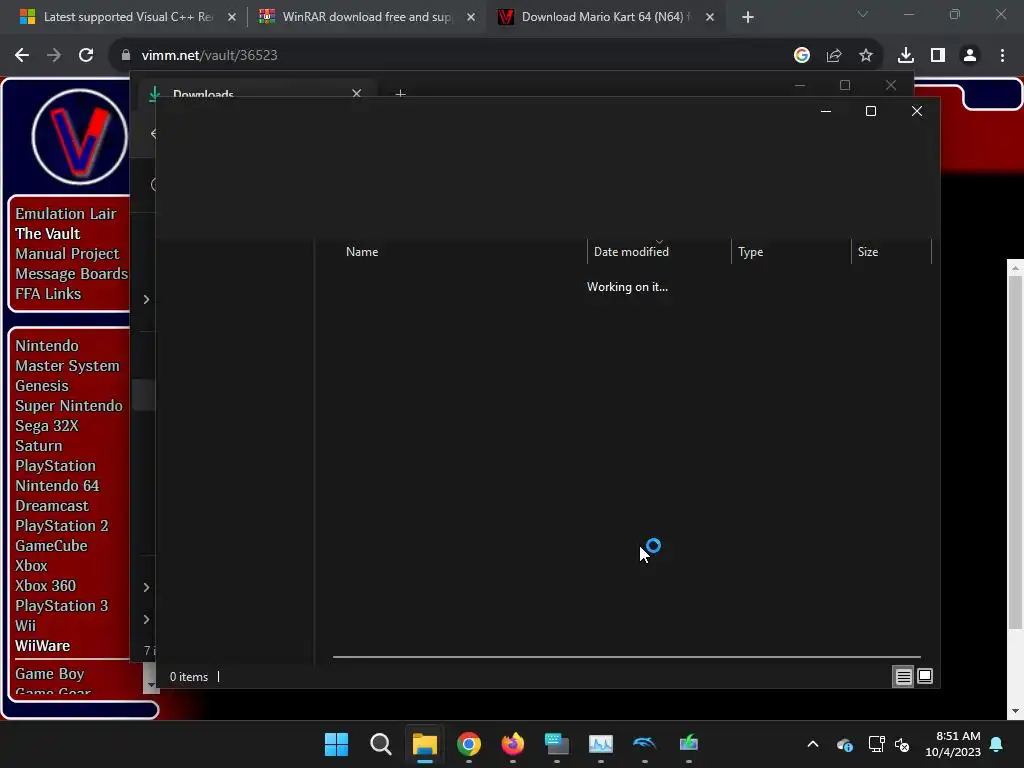Share this page icon in address bar
1024x768 pixels.
[x=833, y=56]
